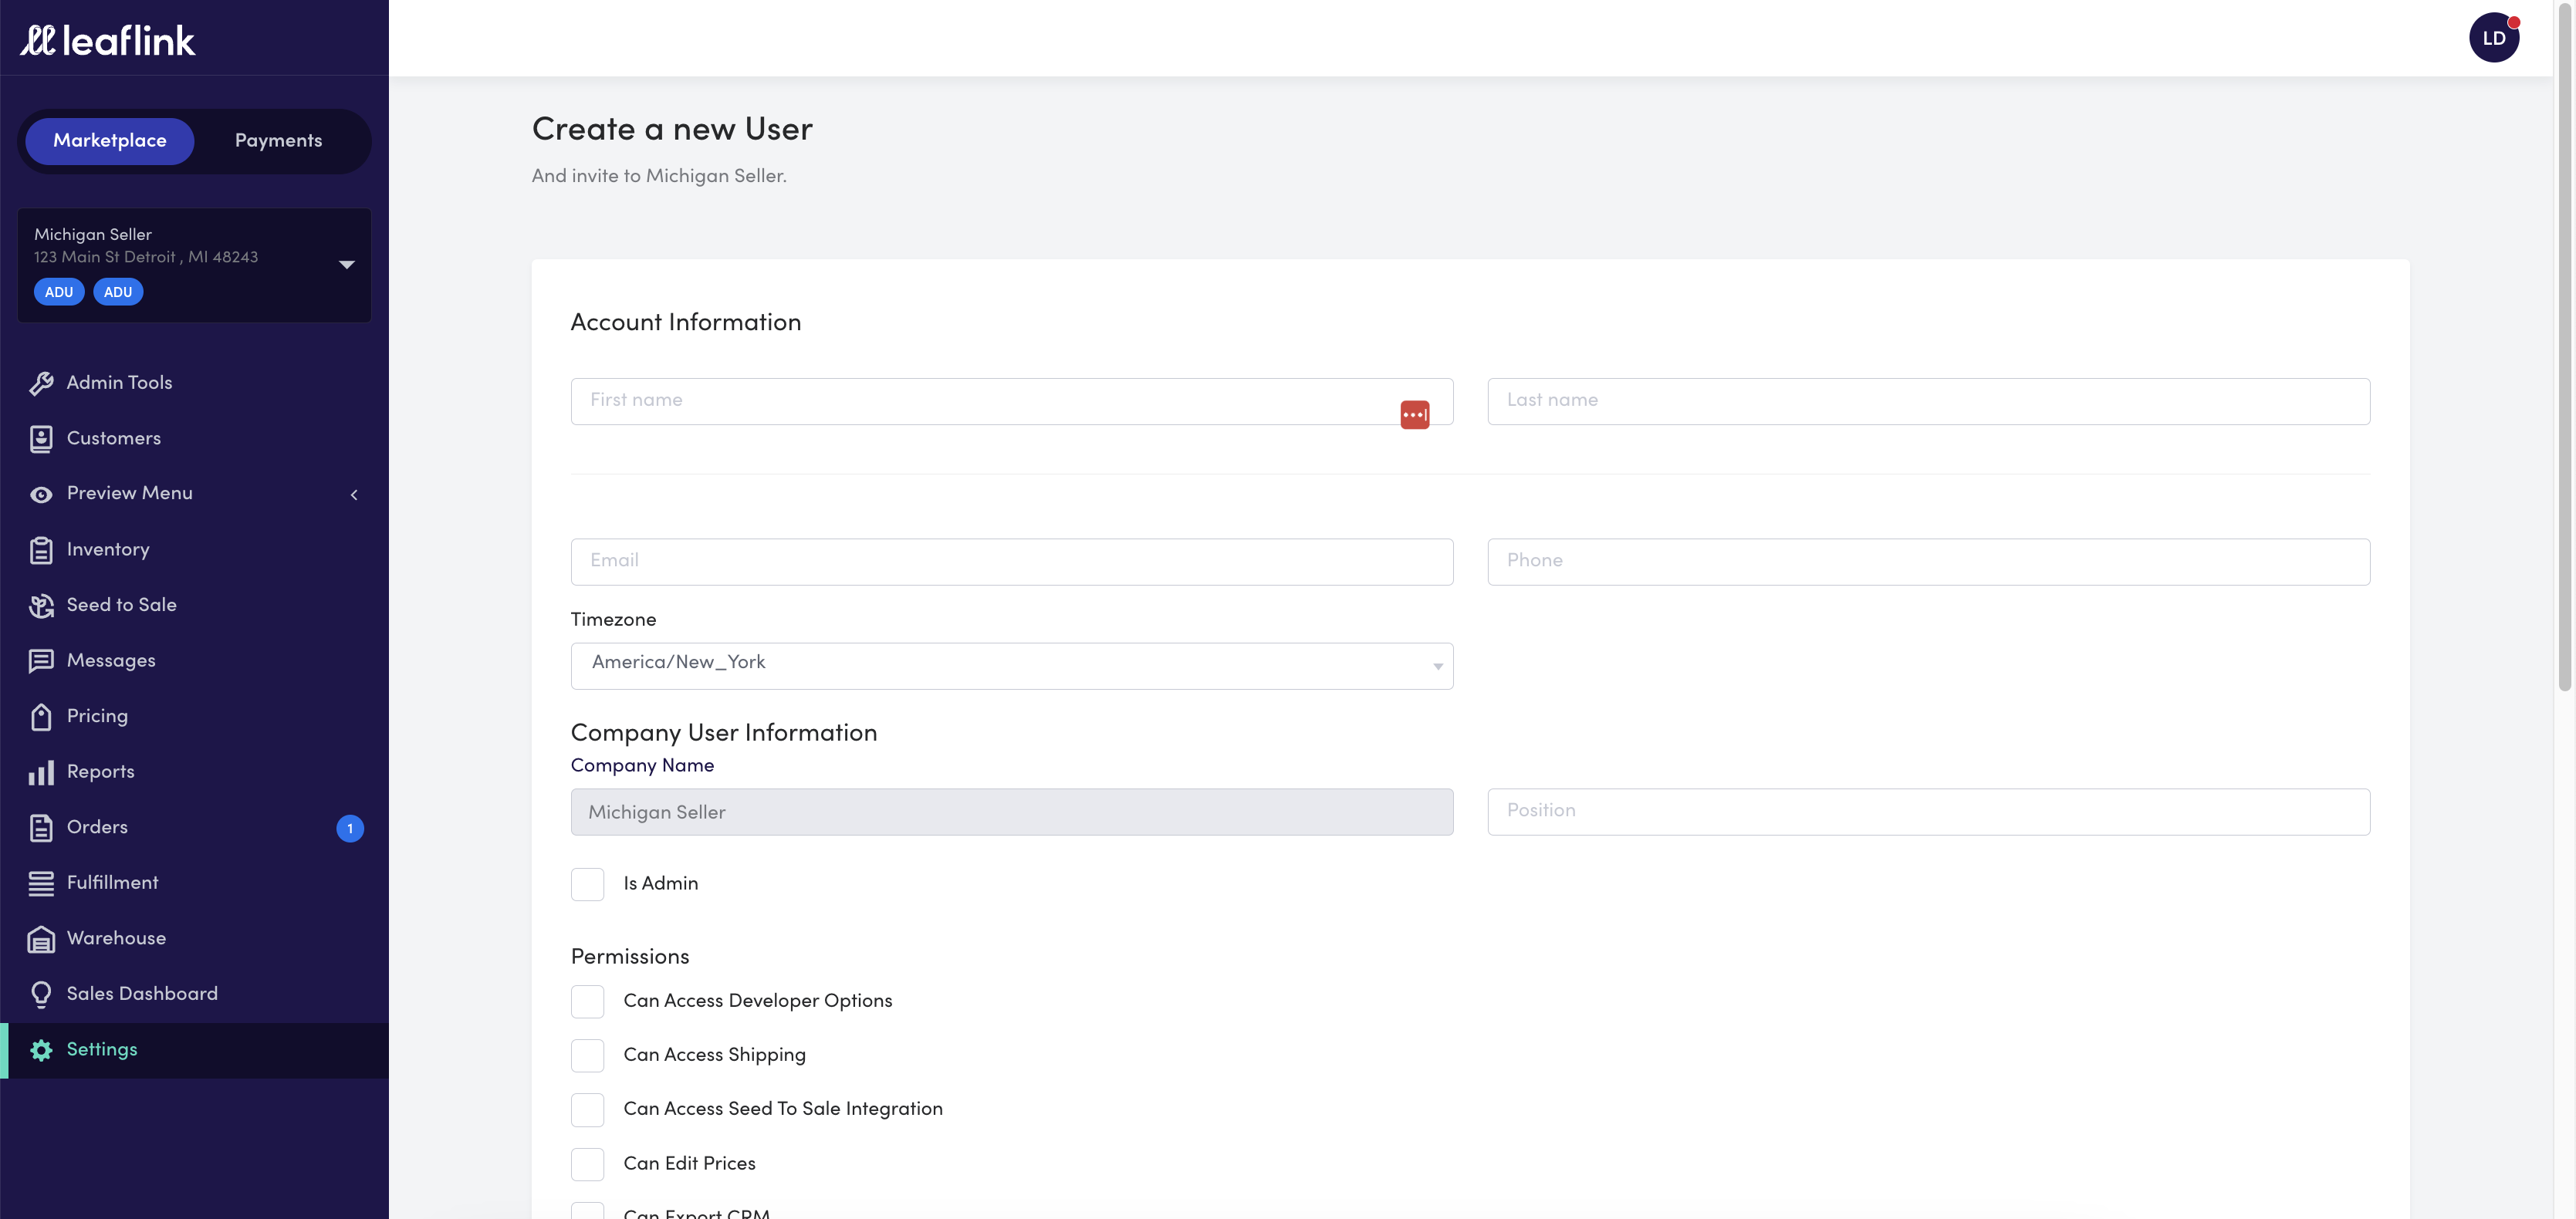
Task: Go to Pricing page
Action: click(194, 717)
